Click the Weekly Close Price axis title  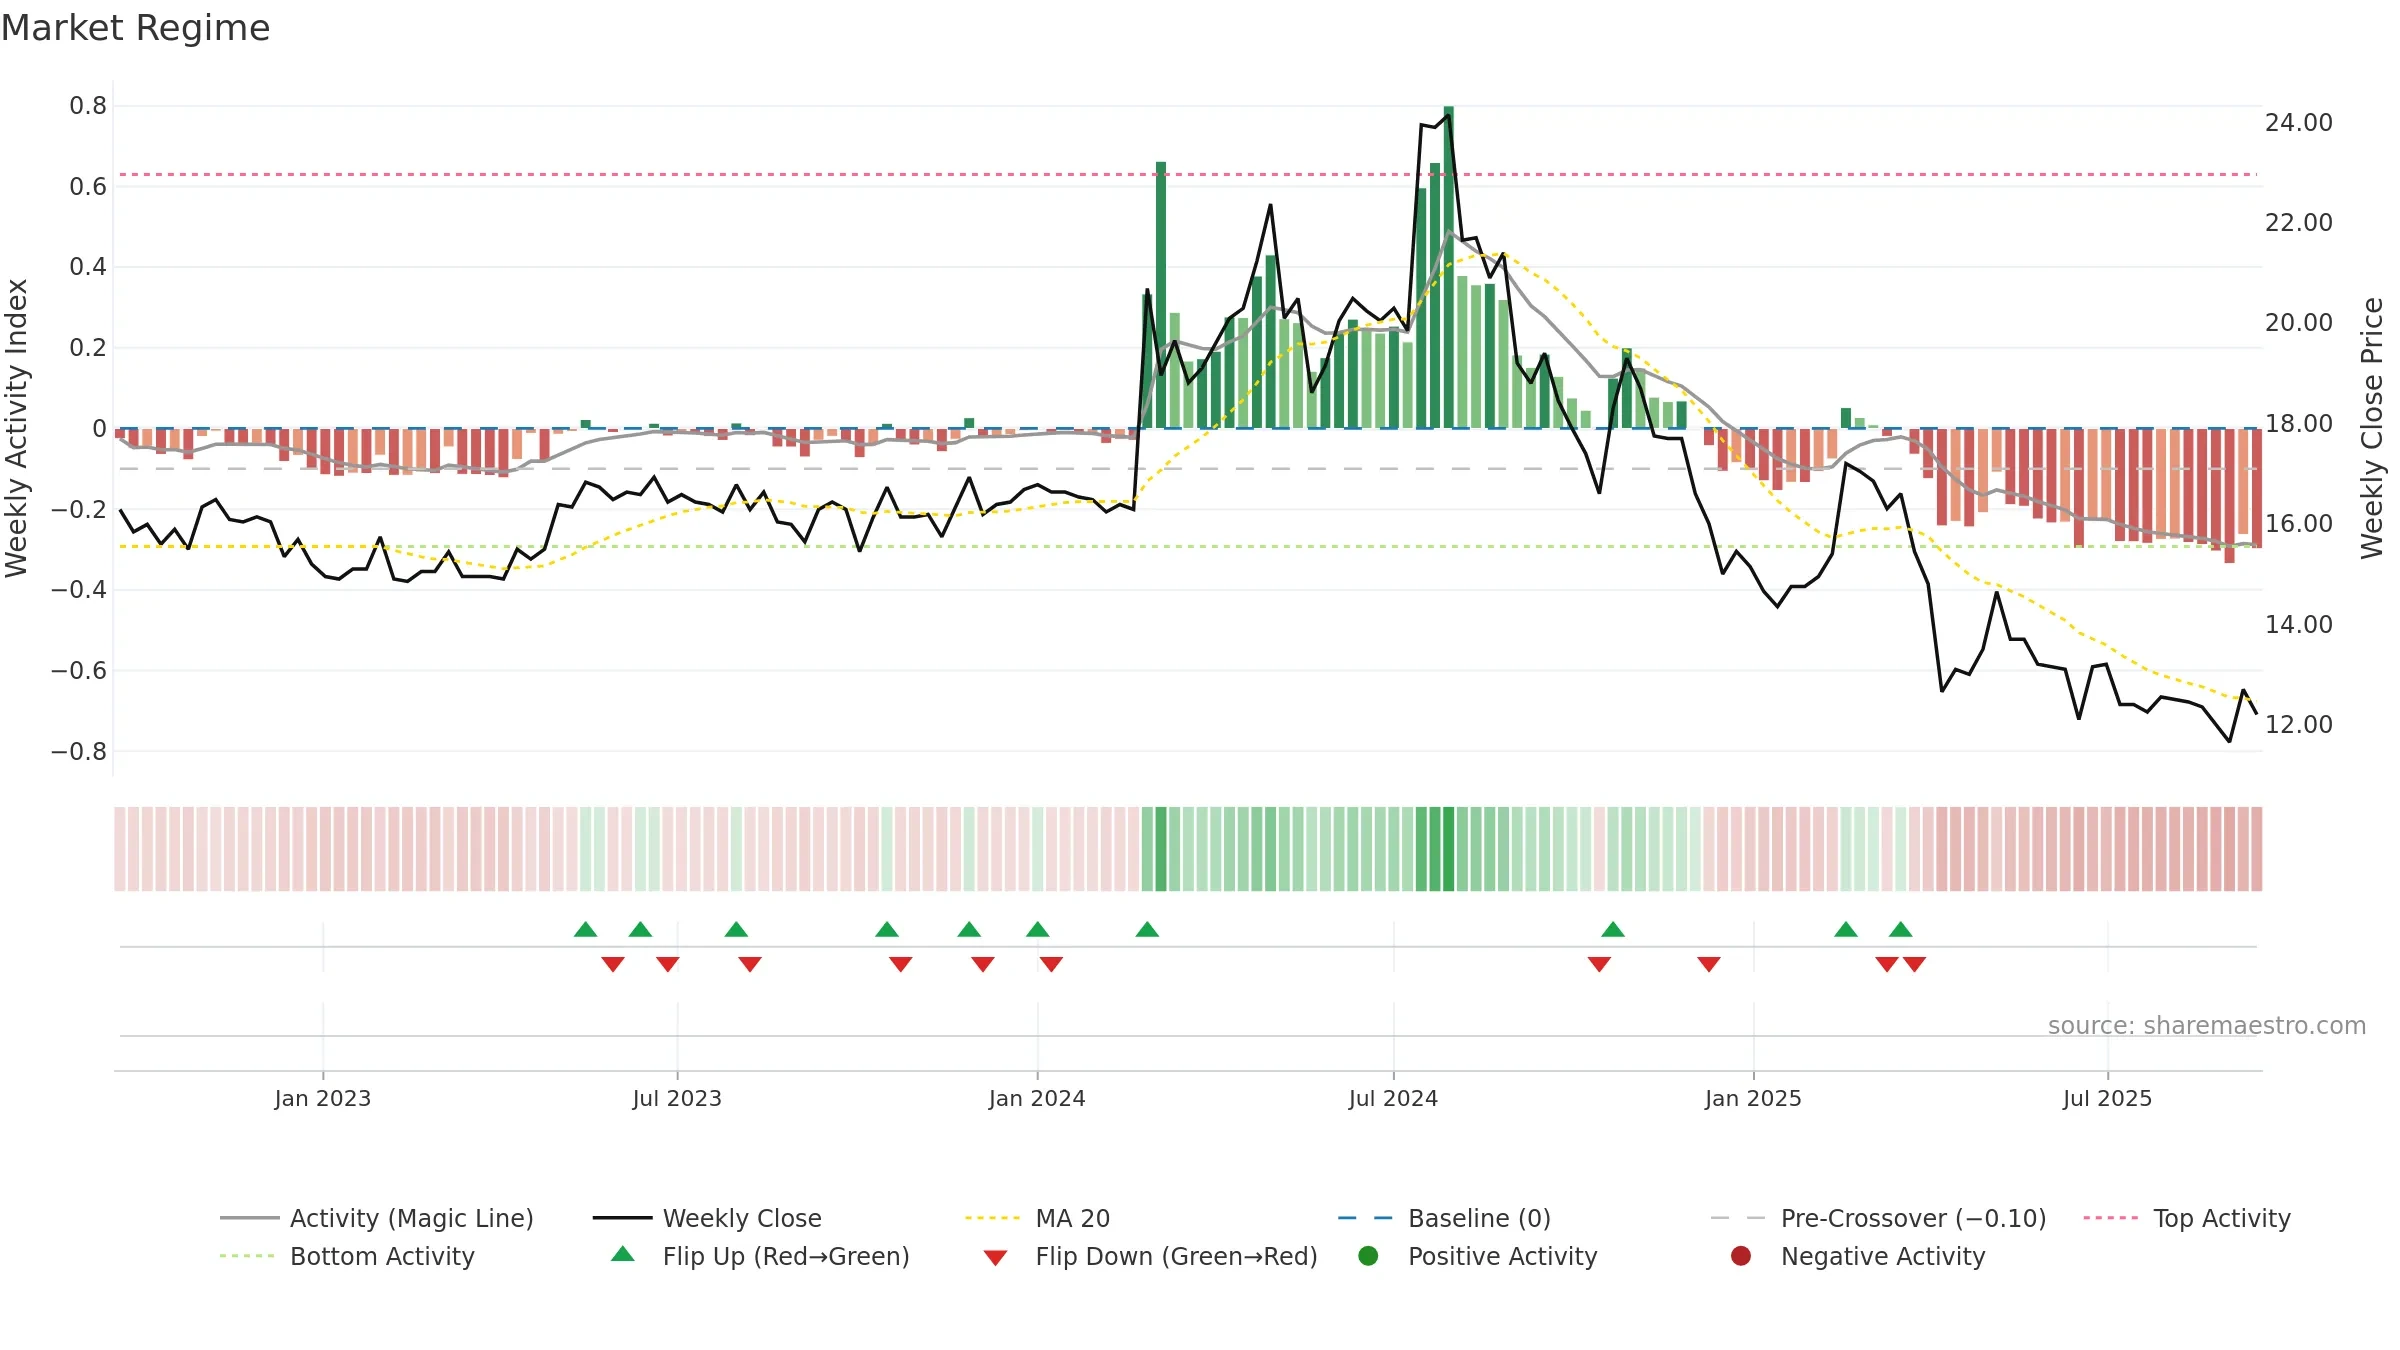tap(2372, 428)
